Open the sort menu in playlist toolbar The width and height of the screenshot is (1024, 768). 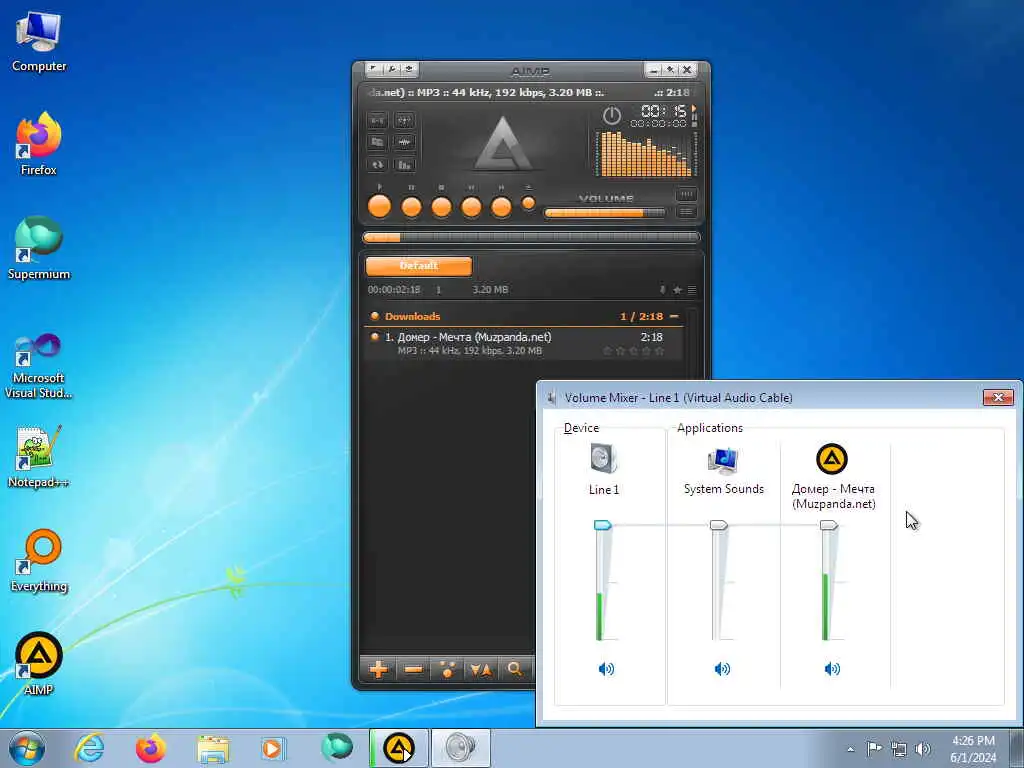coord(481,669)
